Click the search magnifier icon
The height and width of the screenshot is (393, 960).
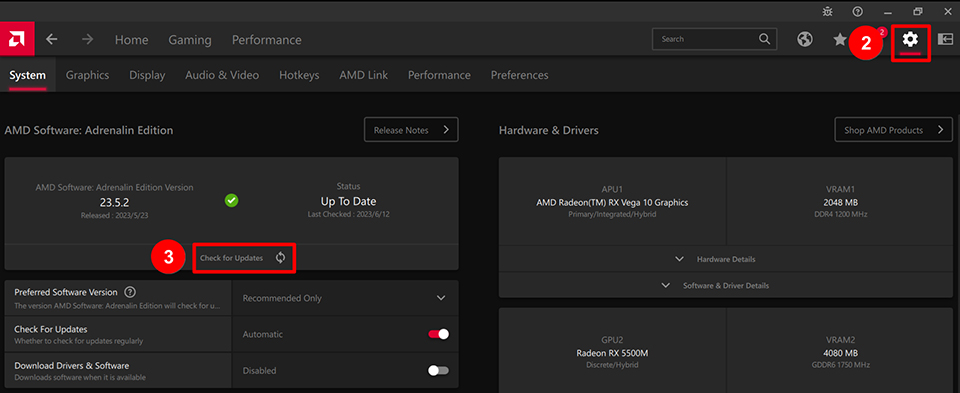click(x=764, y=39)
